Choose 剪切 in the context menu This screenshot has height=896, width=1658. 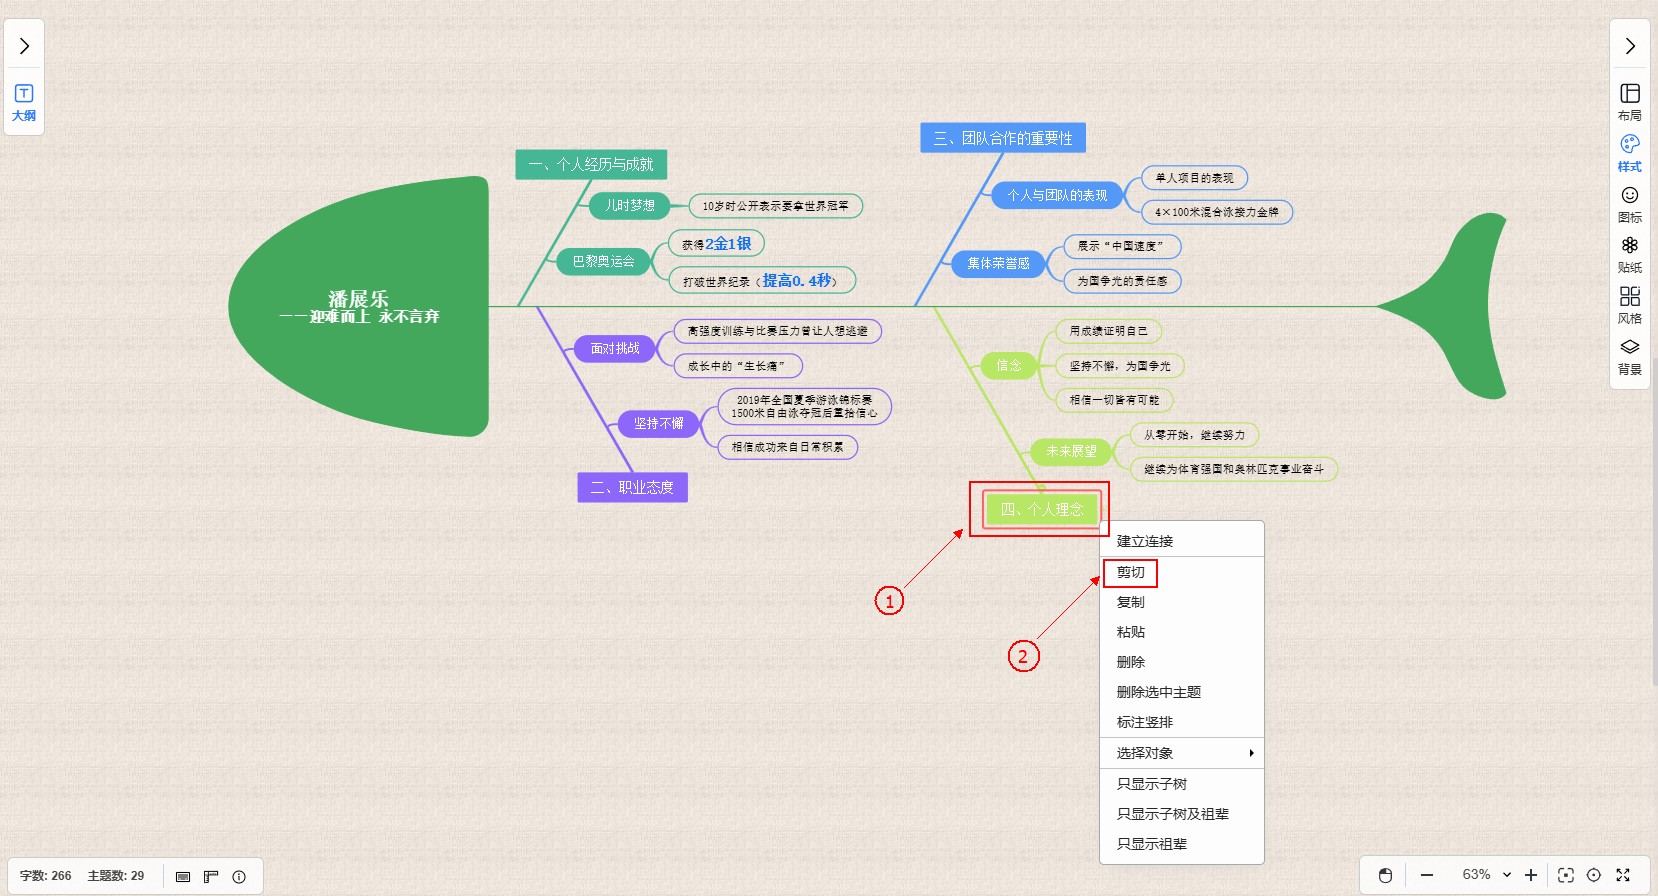coord(1131,572)
